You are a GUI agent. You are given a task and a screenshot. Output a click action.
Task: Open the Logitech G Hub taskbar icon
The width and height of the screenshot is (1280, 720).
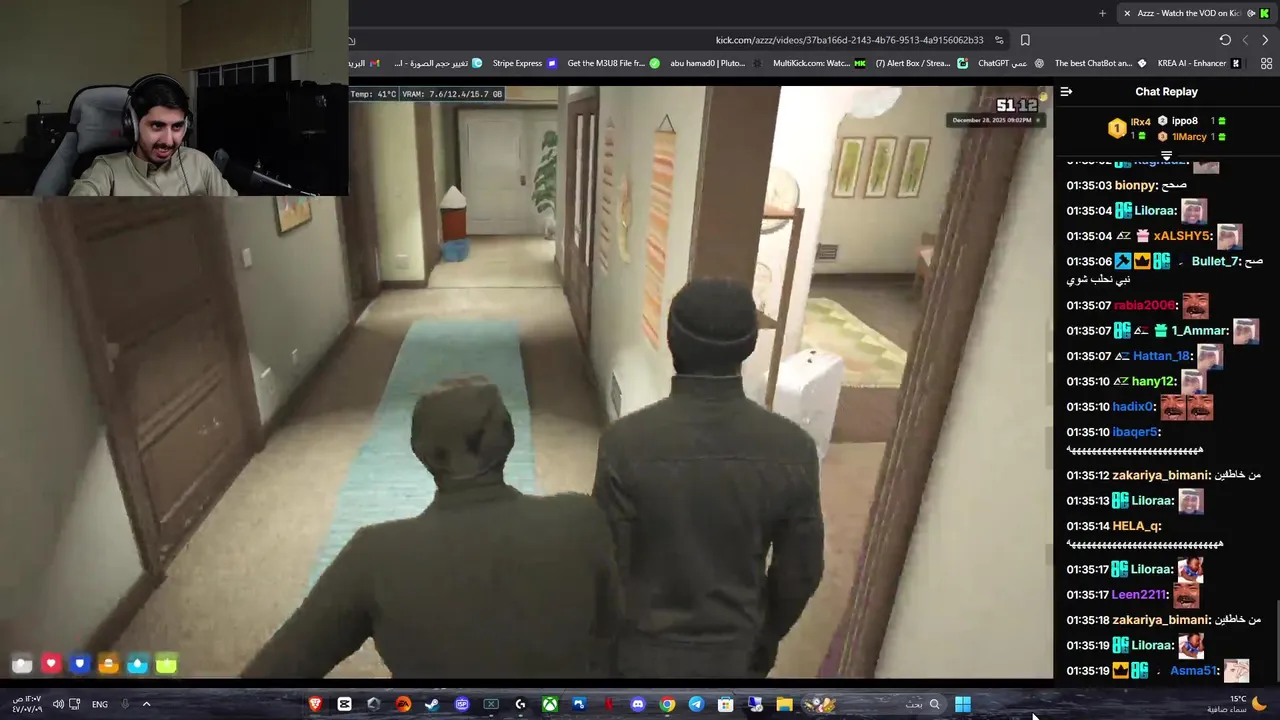coord(520,704)
